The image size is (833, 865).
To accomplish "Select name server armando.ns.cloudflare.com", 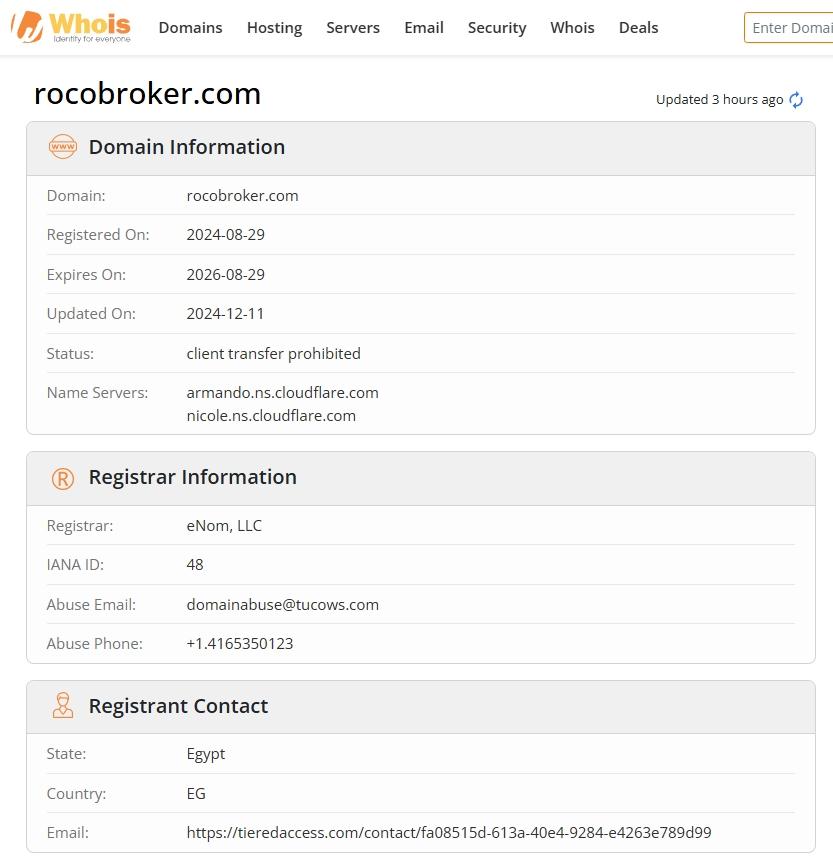I will 282,393.
